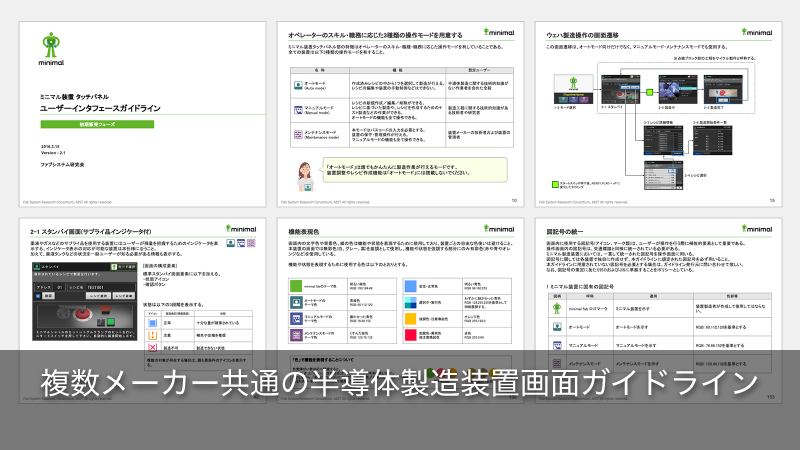Screen dimensions: 800x450
Task: Click the orange warning status icon
Action: [153, 335]
